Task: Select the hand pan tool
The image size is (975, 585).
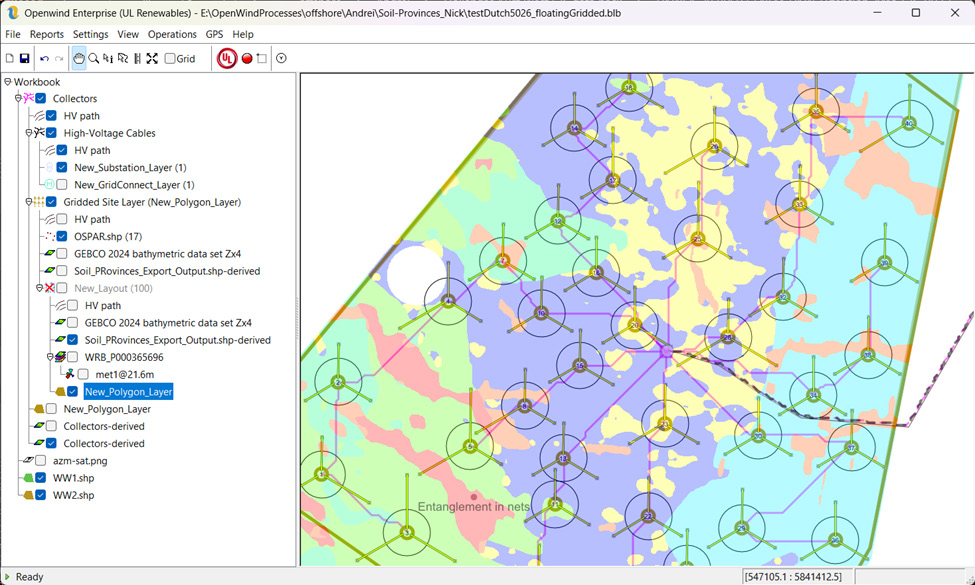Action: pyautogui.click(x=79, y=59)
